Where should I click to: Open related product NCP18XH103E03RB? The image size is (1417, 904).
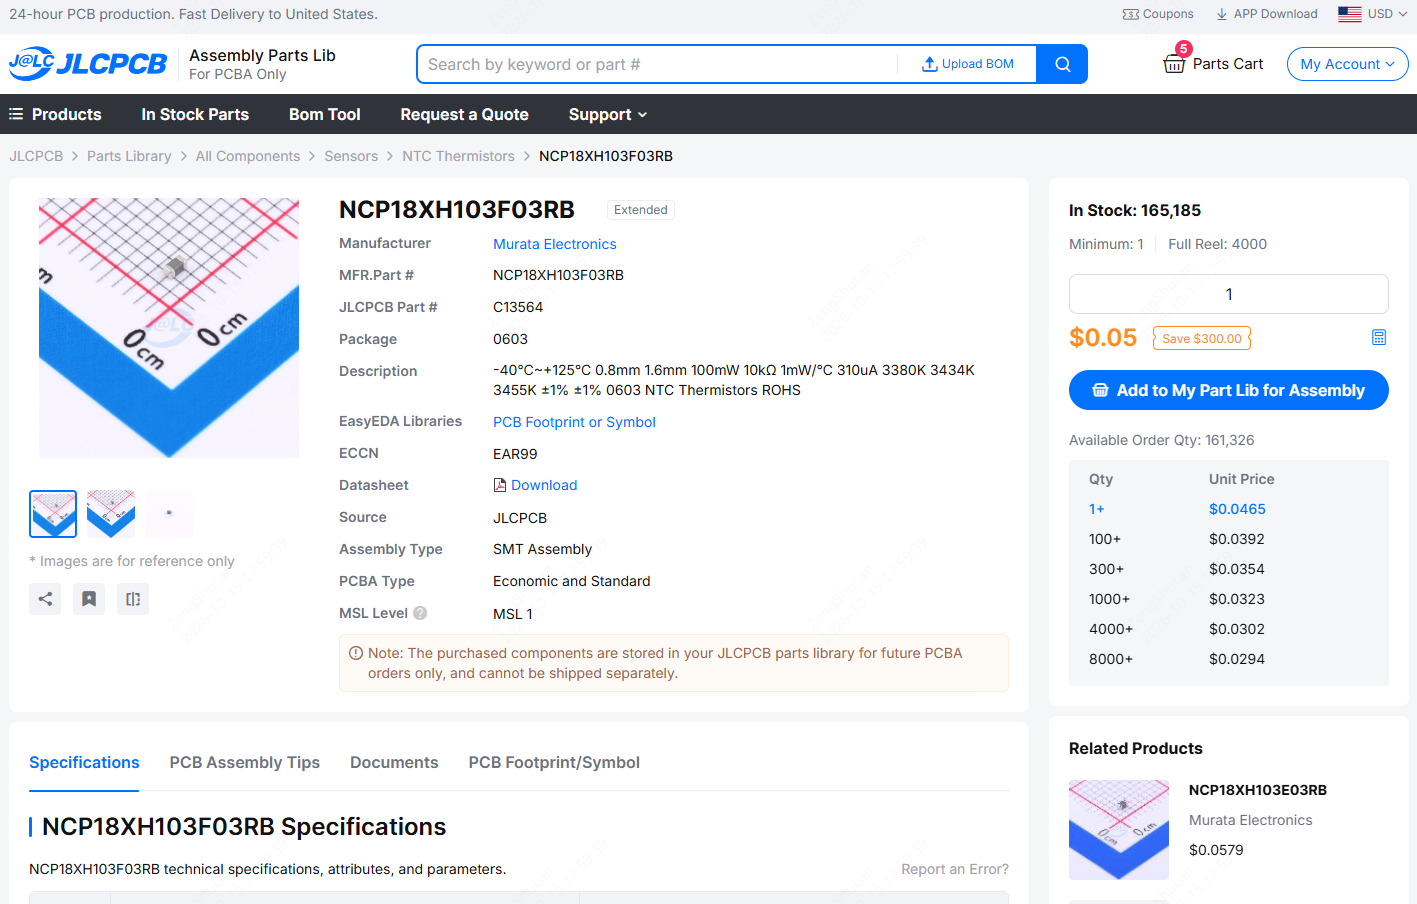click(1258, 790)
